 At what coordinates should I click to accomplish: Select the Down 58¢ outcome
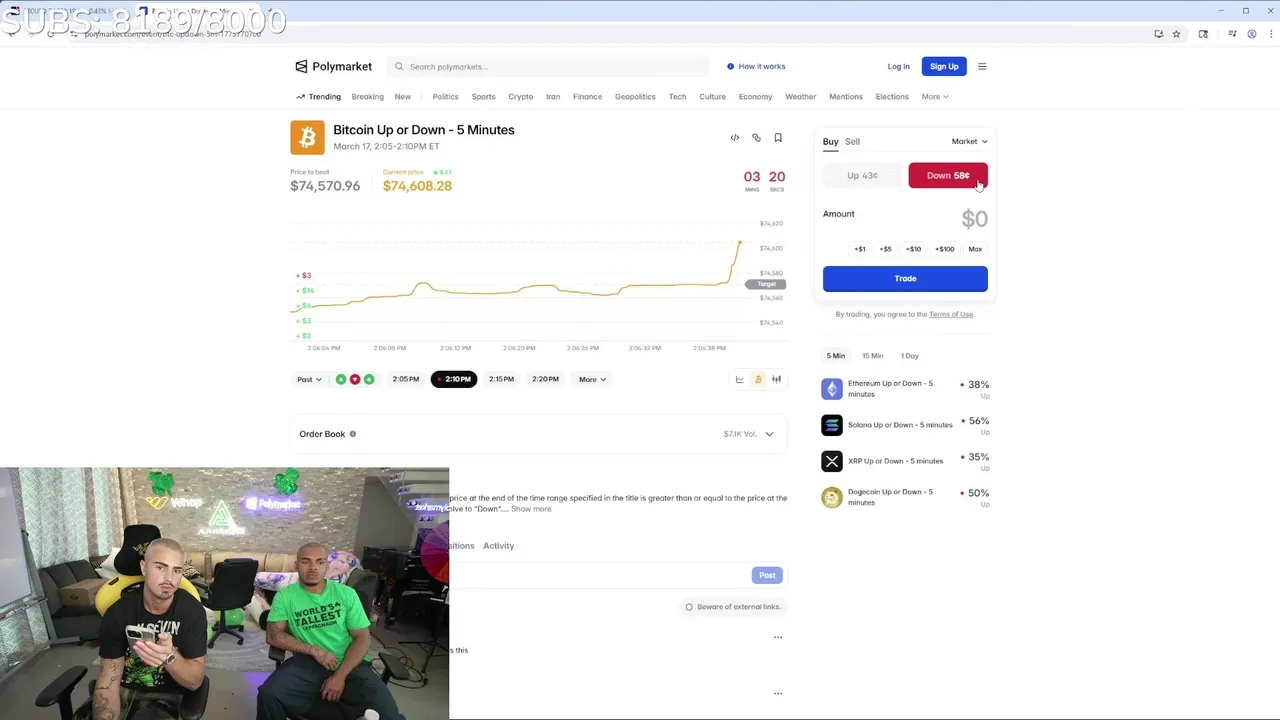click(948, 176)
